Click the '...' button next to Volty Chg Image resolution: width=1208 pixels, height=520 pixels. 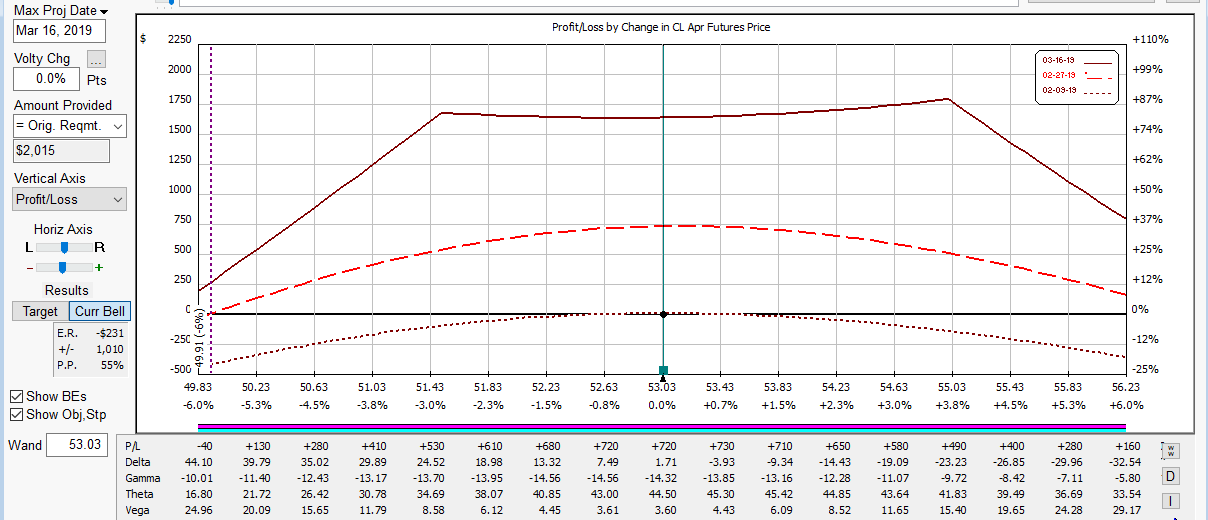coord(96,59)
